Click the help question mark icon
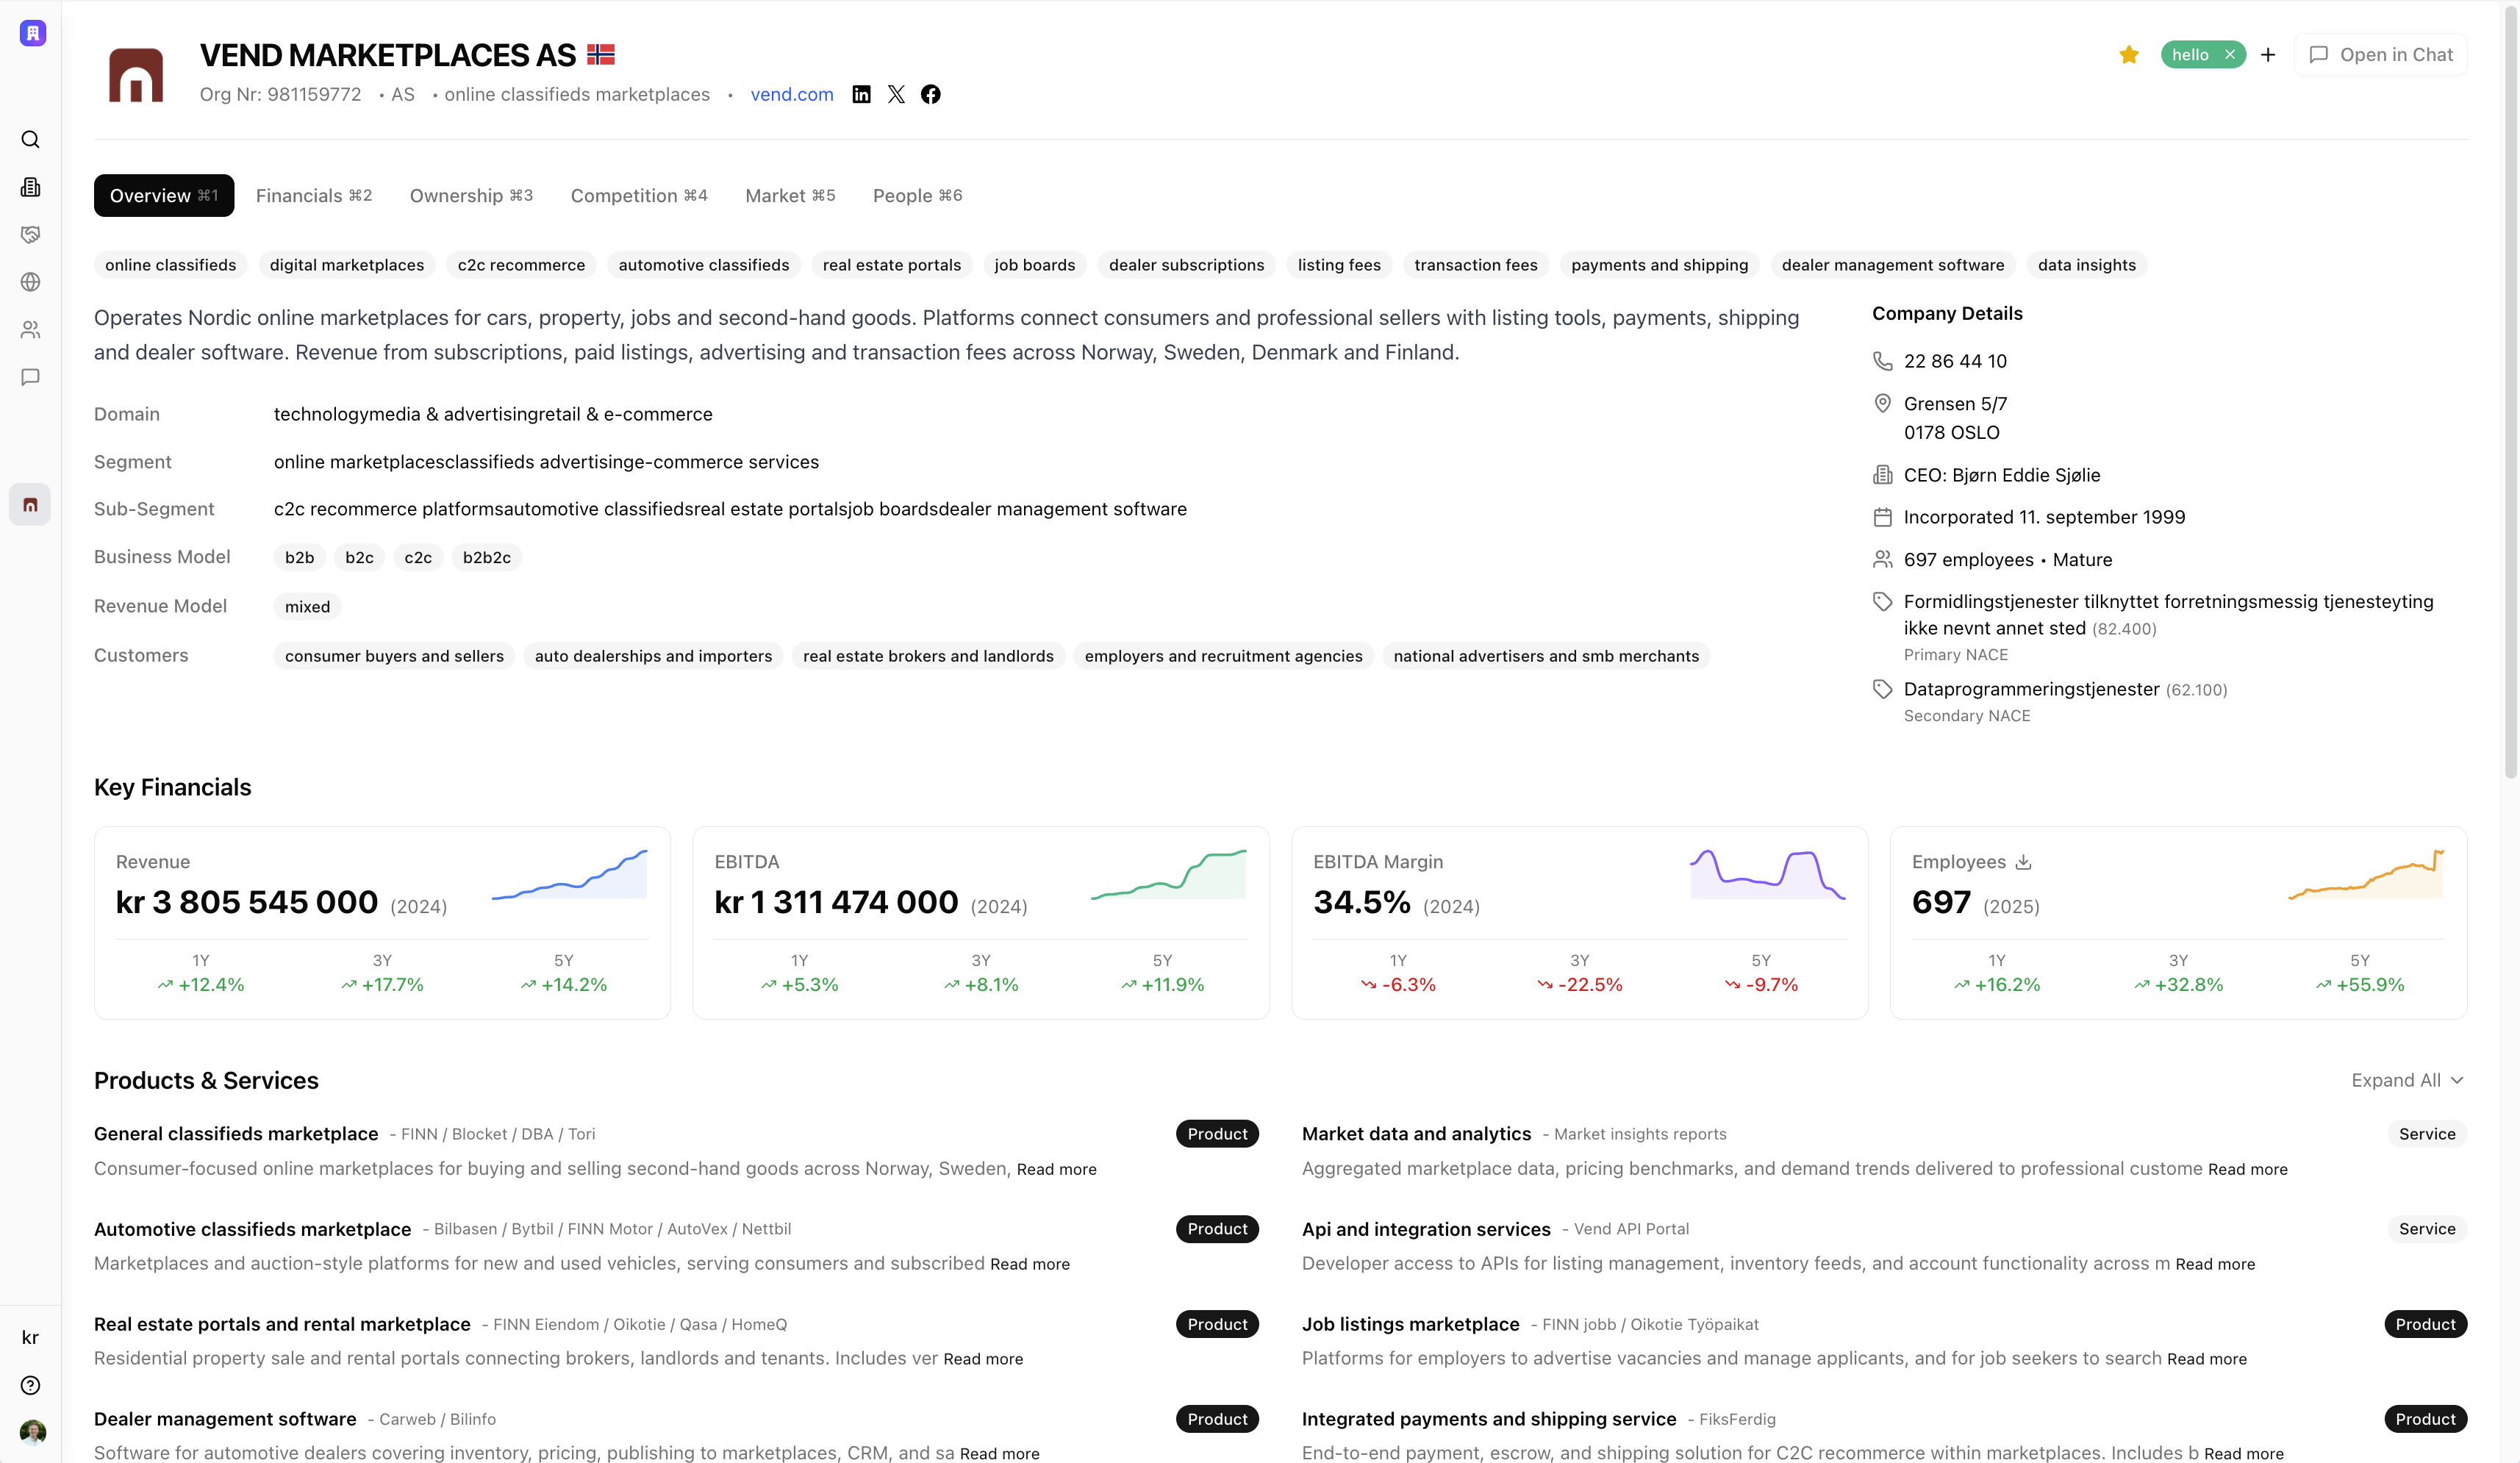The width and height of the screenshot is (2520, 1463). (x=30, y=1385)
